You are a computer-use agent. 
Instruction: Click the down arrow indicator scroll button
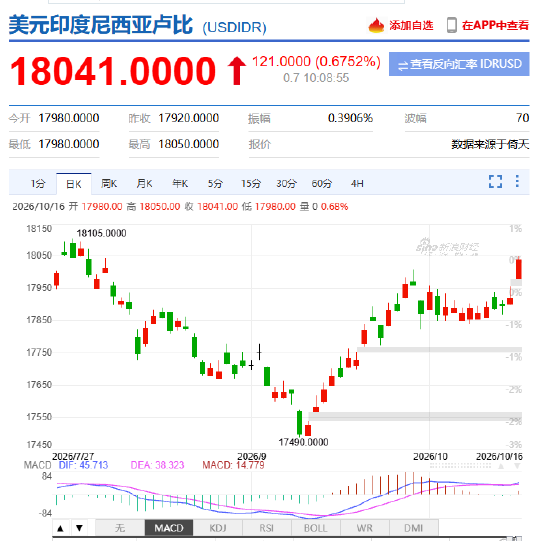point(80,528)
